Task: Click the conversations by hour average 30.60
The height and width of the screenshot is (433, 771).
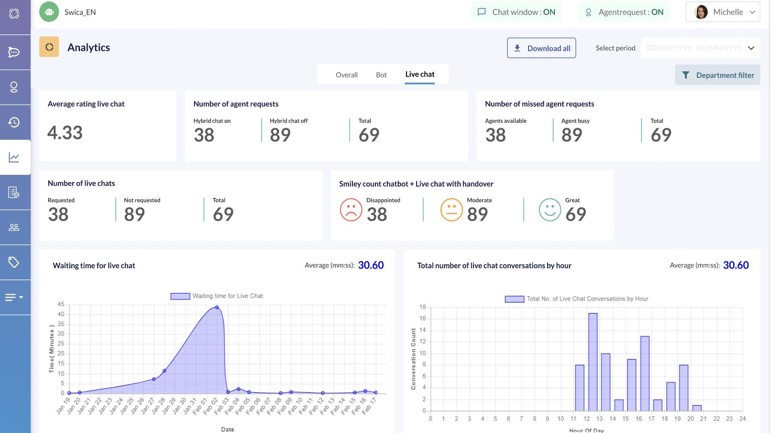Action: click(x=736, y=265)
